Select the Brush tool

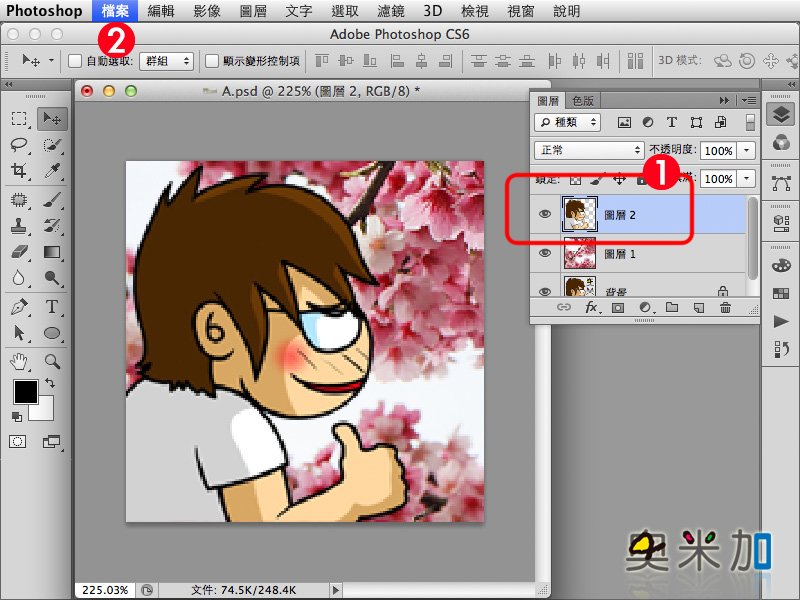point(52,199)
